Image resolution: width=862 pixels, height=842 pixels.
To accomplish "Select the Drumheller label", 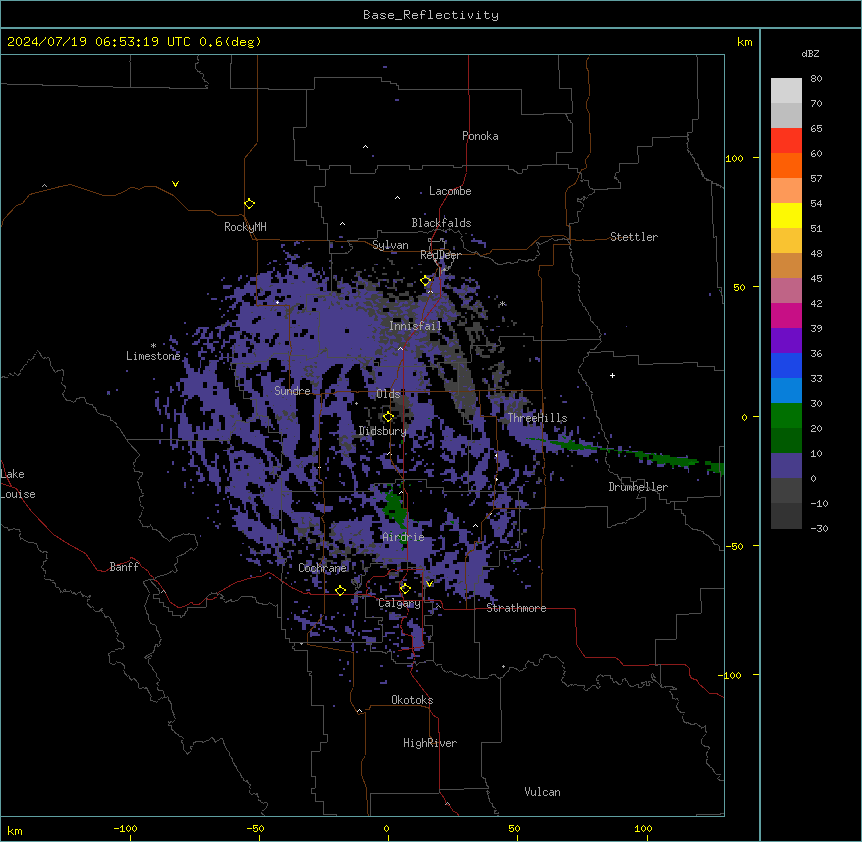I will point(638,487).
